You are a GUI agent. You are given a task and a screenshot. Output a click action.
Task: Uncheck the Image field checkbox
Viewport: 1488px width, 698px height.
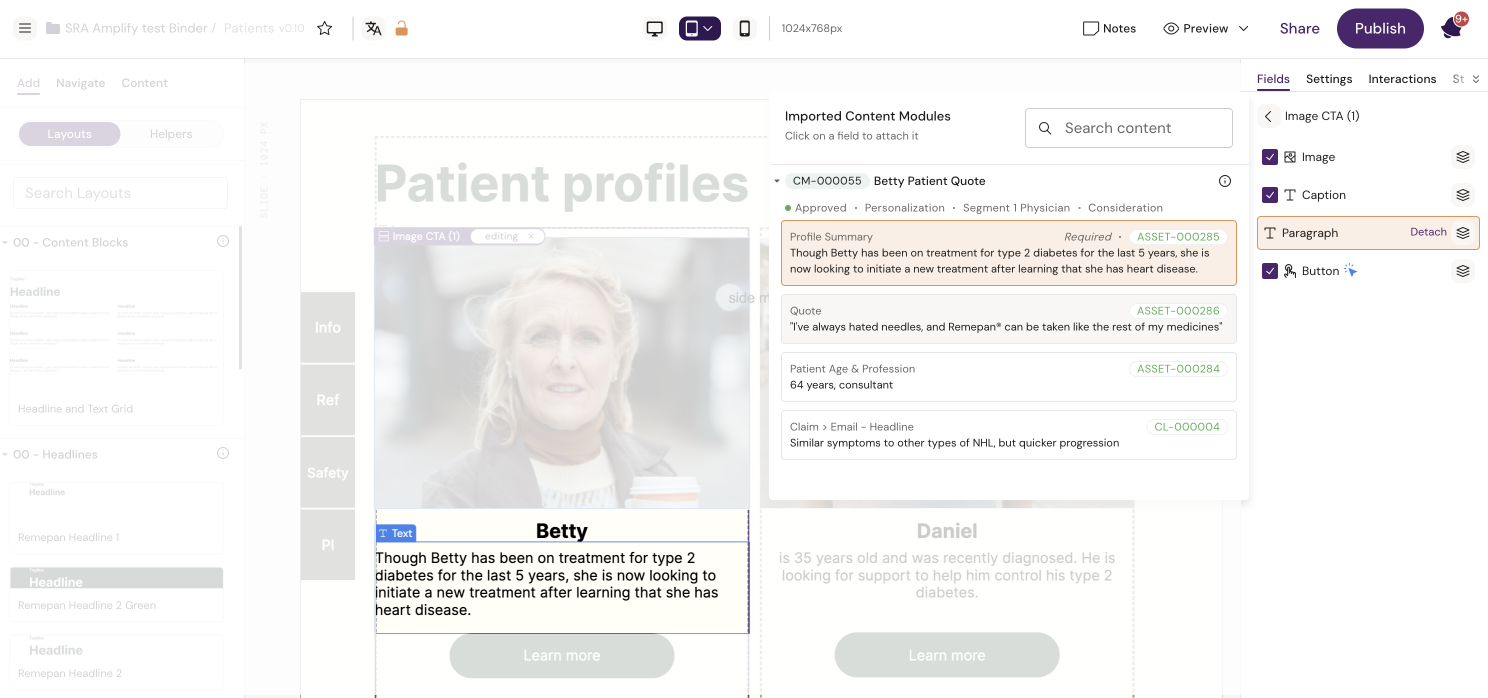[1270, 157]
